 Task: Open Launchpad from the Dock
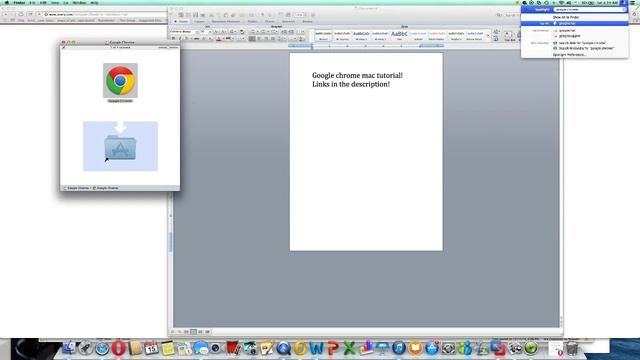pos(85,348)
